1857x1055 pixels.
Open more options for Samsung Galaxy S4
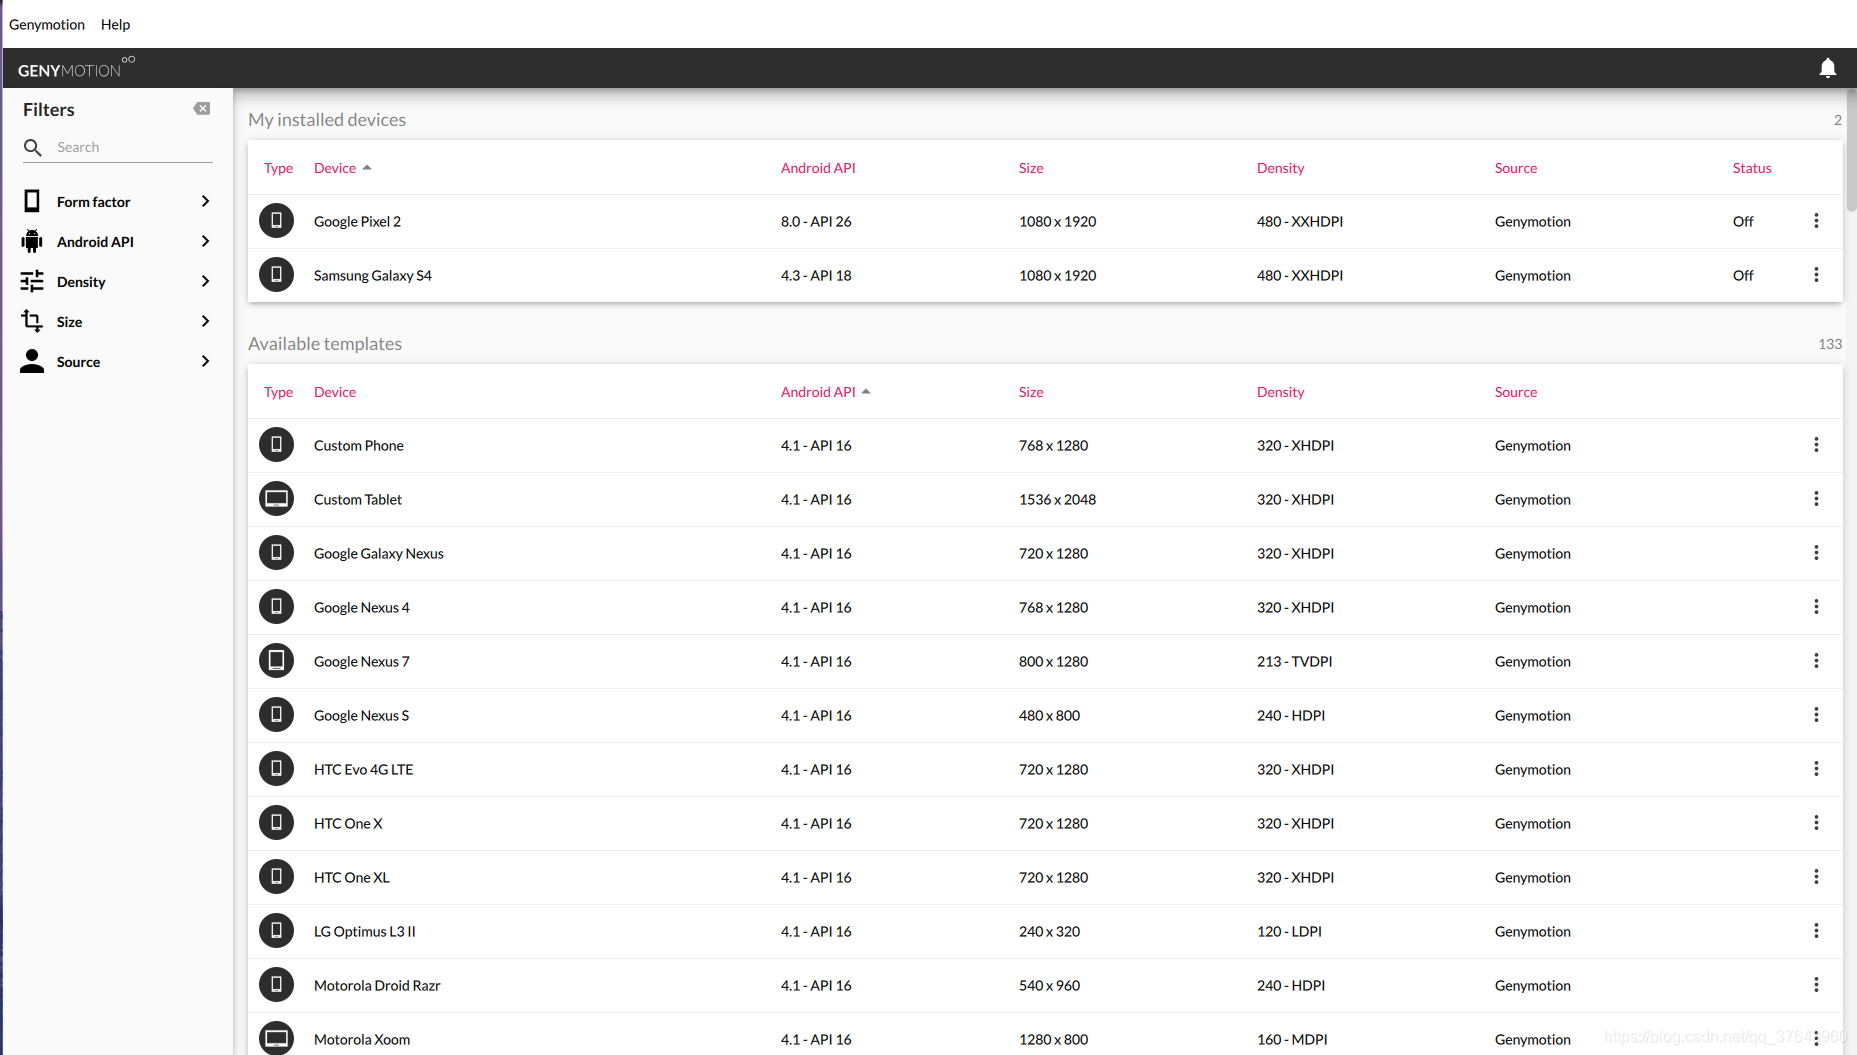point(1816,275)
